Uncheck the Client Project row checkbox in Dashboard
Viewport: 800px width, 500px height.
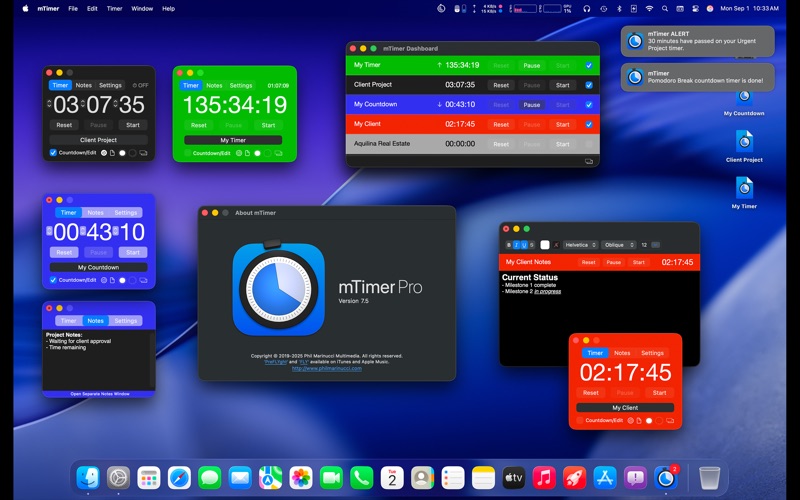pos(589,85)
